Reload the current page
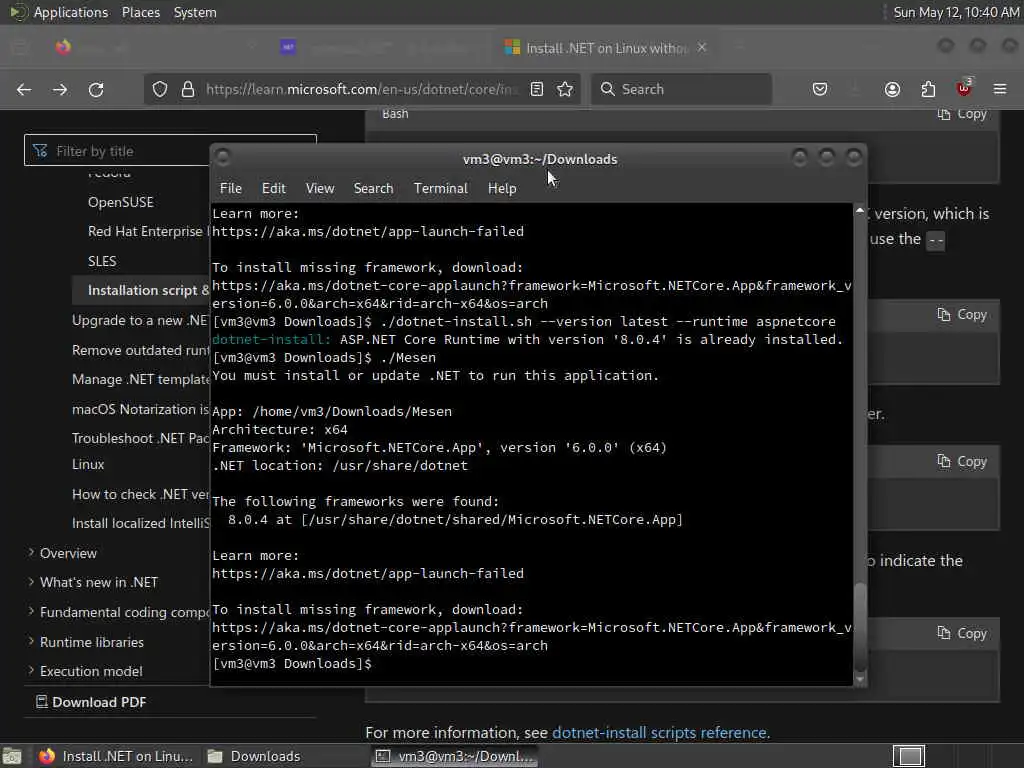The image size is (1024, 768). 96,89
